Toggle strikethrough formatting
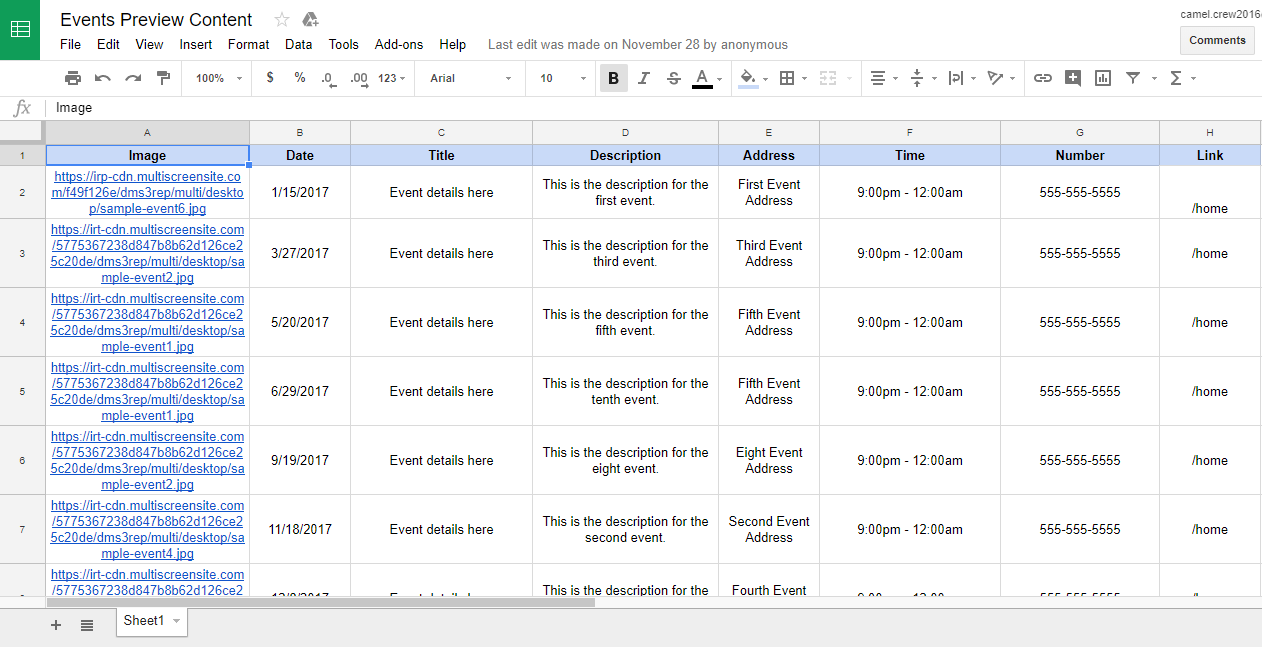 click(x=673, y=78)
